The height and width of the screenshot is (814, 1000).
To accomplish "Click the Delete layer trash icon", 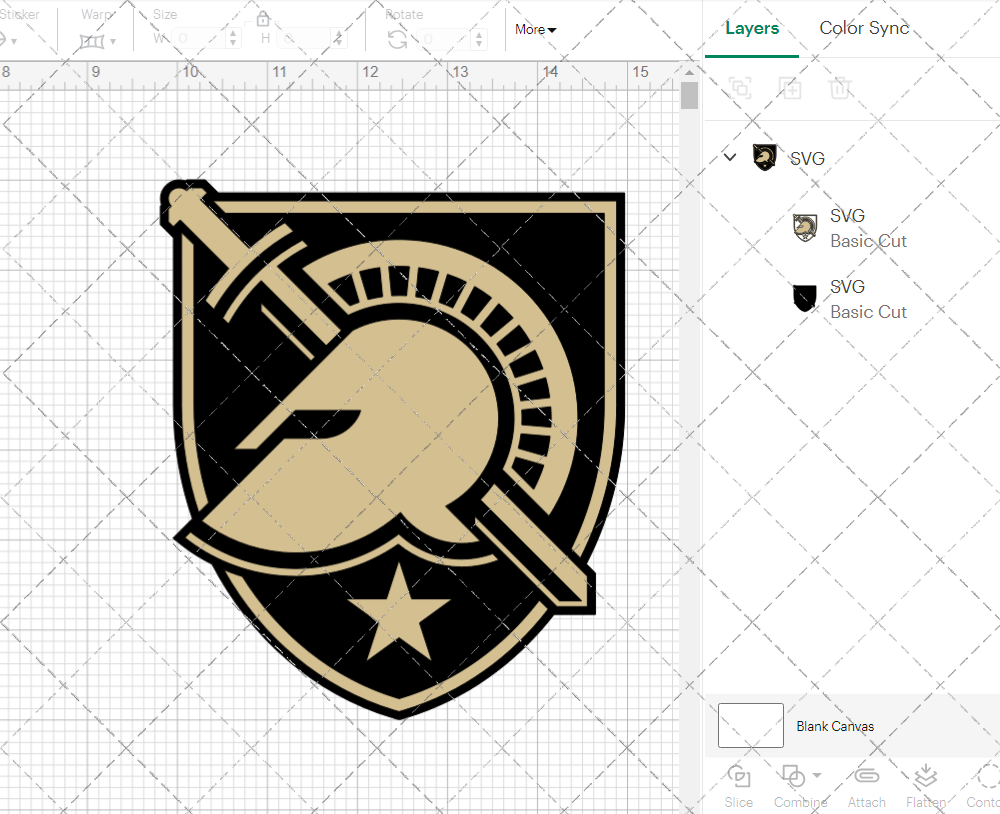I will 840,87.
